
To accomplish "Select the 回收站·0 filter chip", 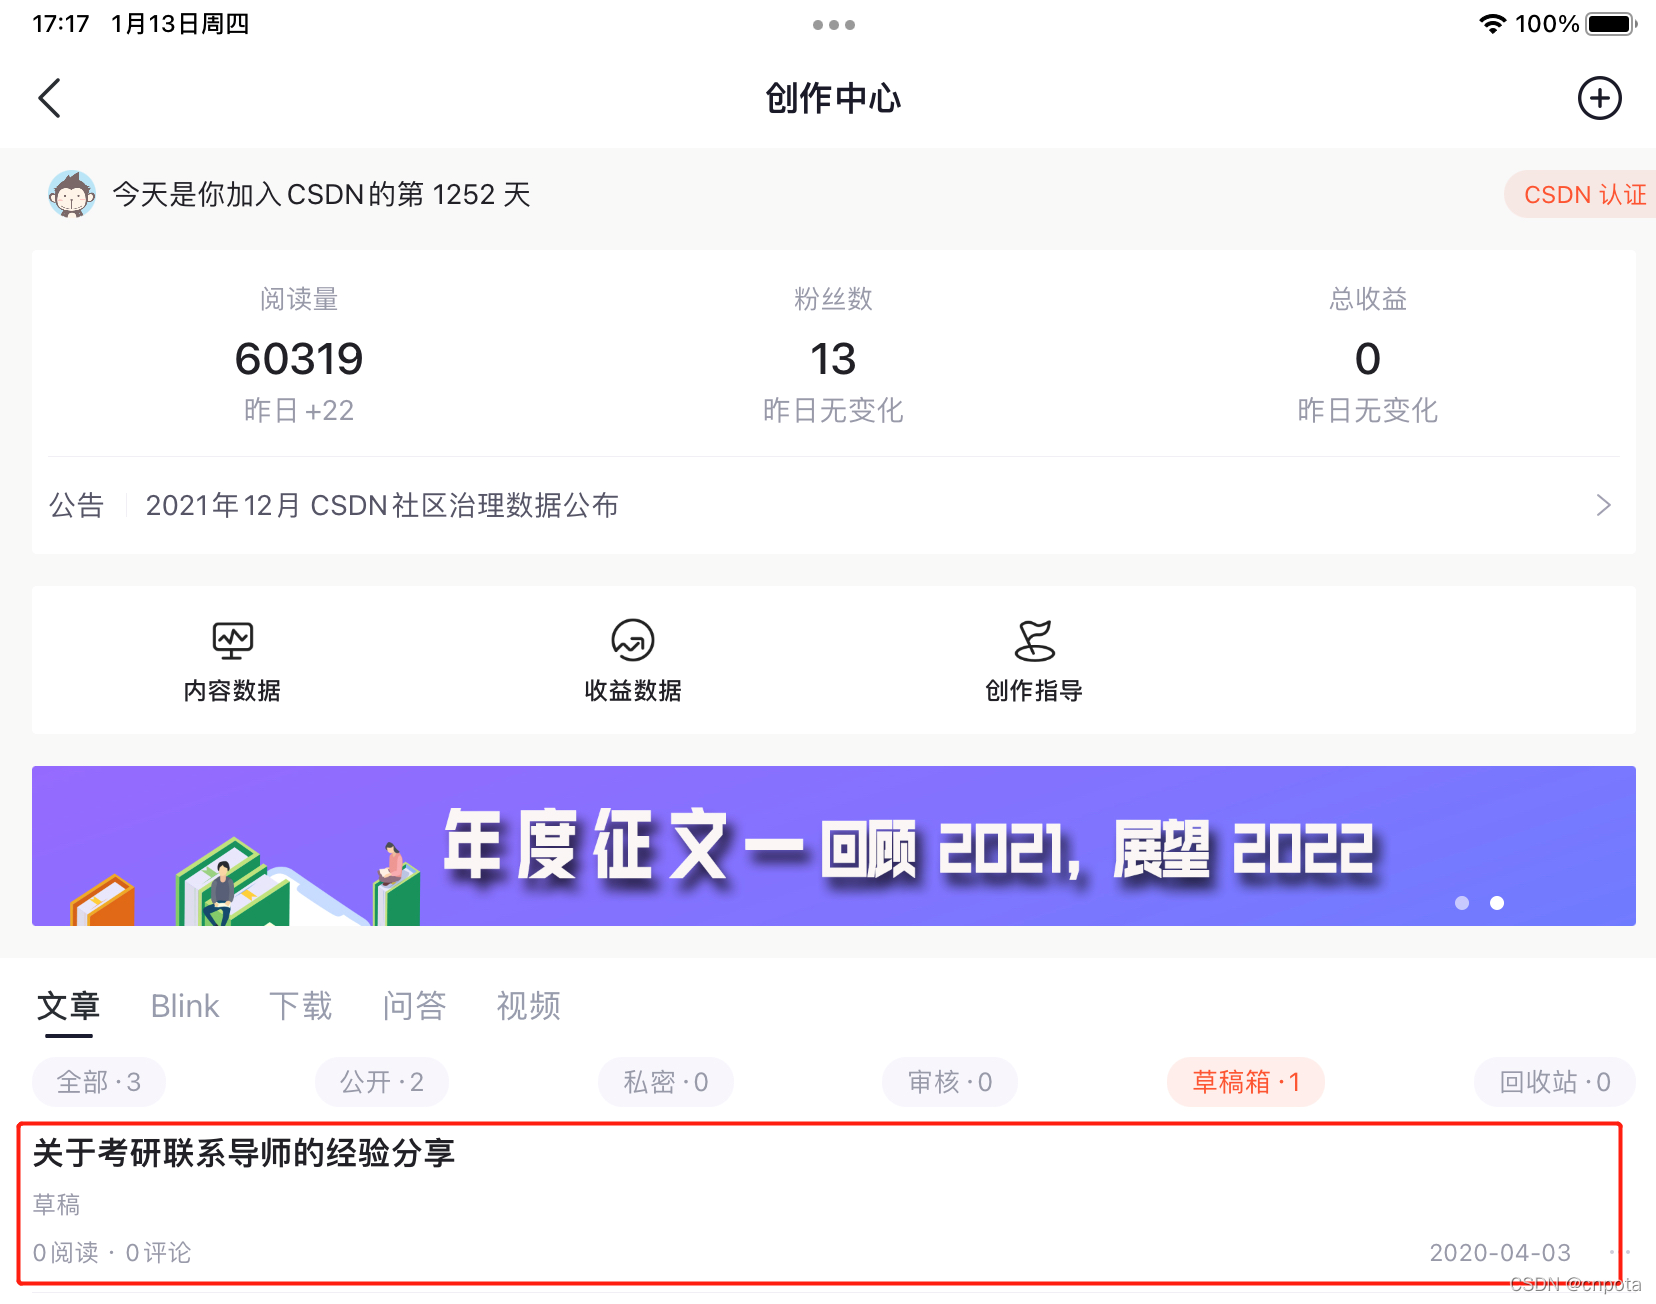I will tap(1555, 1082).
